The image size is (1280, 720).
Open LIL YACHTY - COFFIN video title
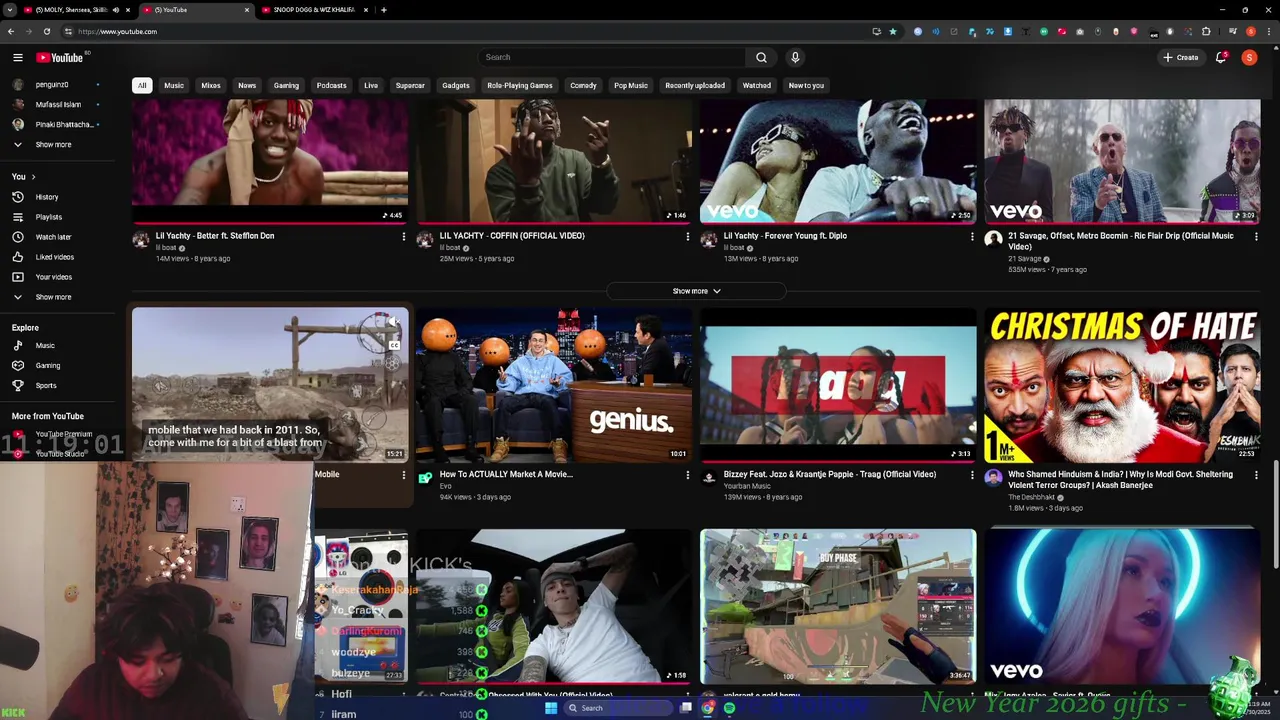[x=512, y=236]
